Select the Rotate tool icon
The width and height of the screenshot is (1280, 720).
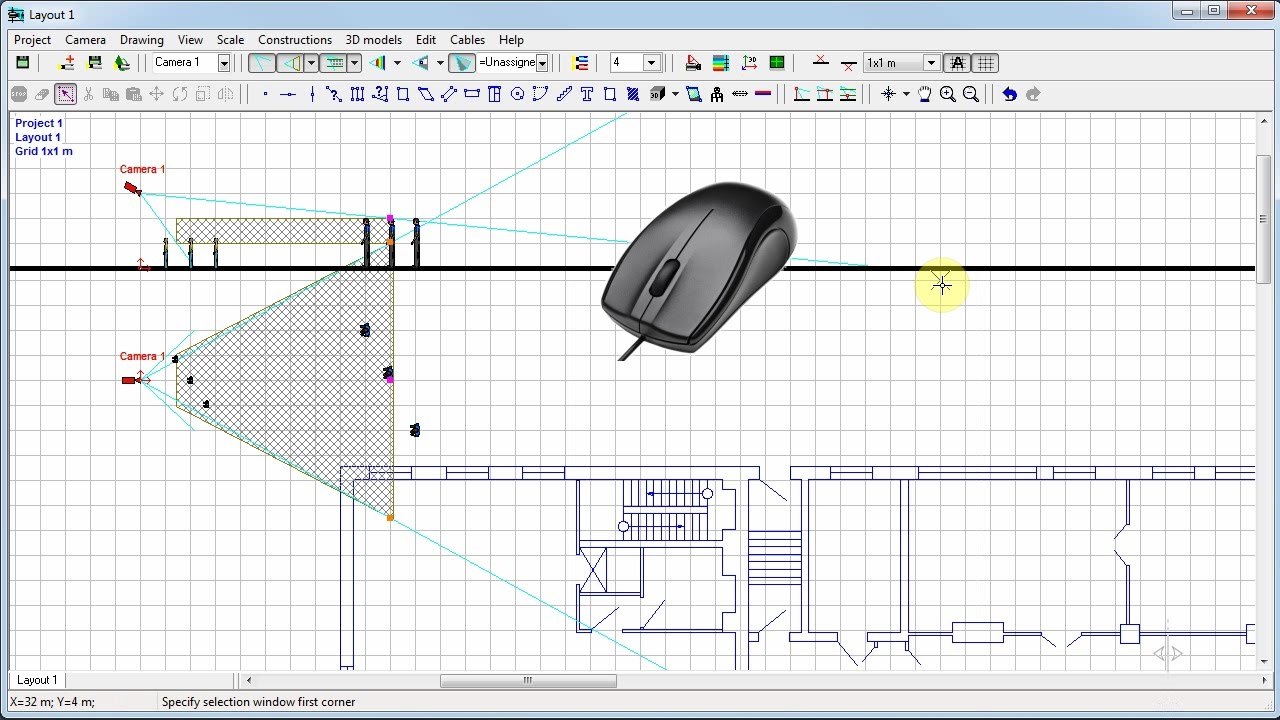pos(180,94)
